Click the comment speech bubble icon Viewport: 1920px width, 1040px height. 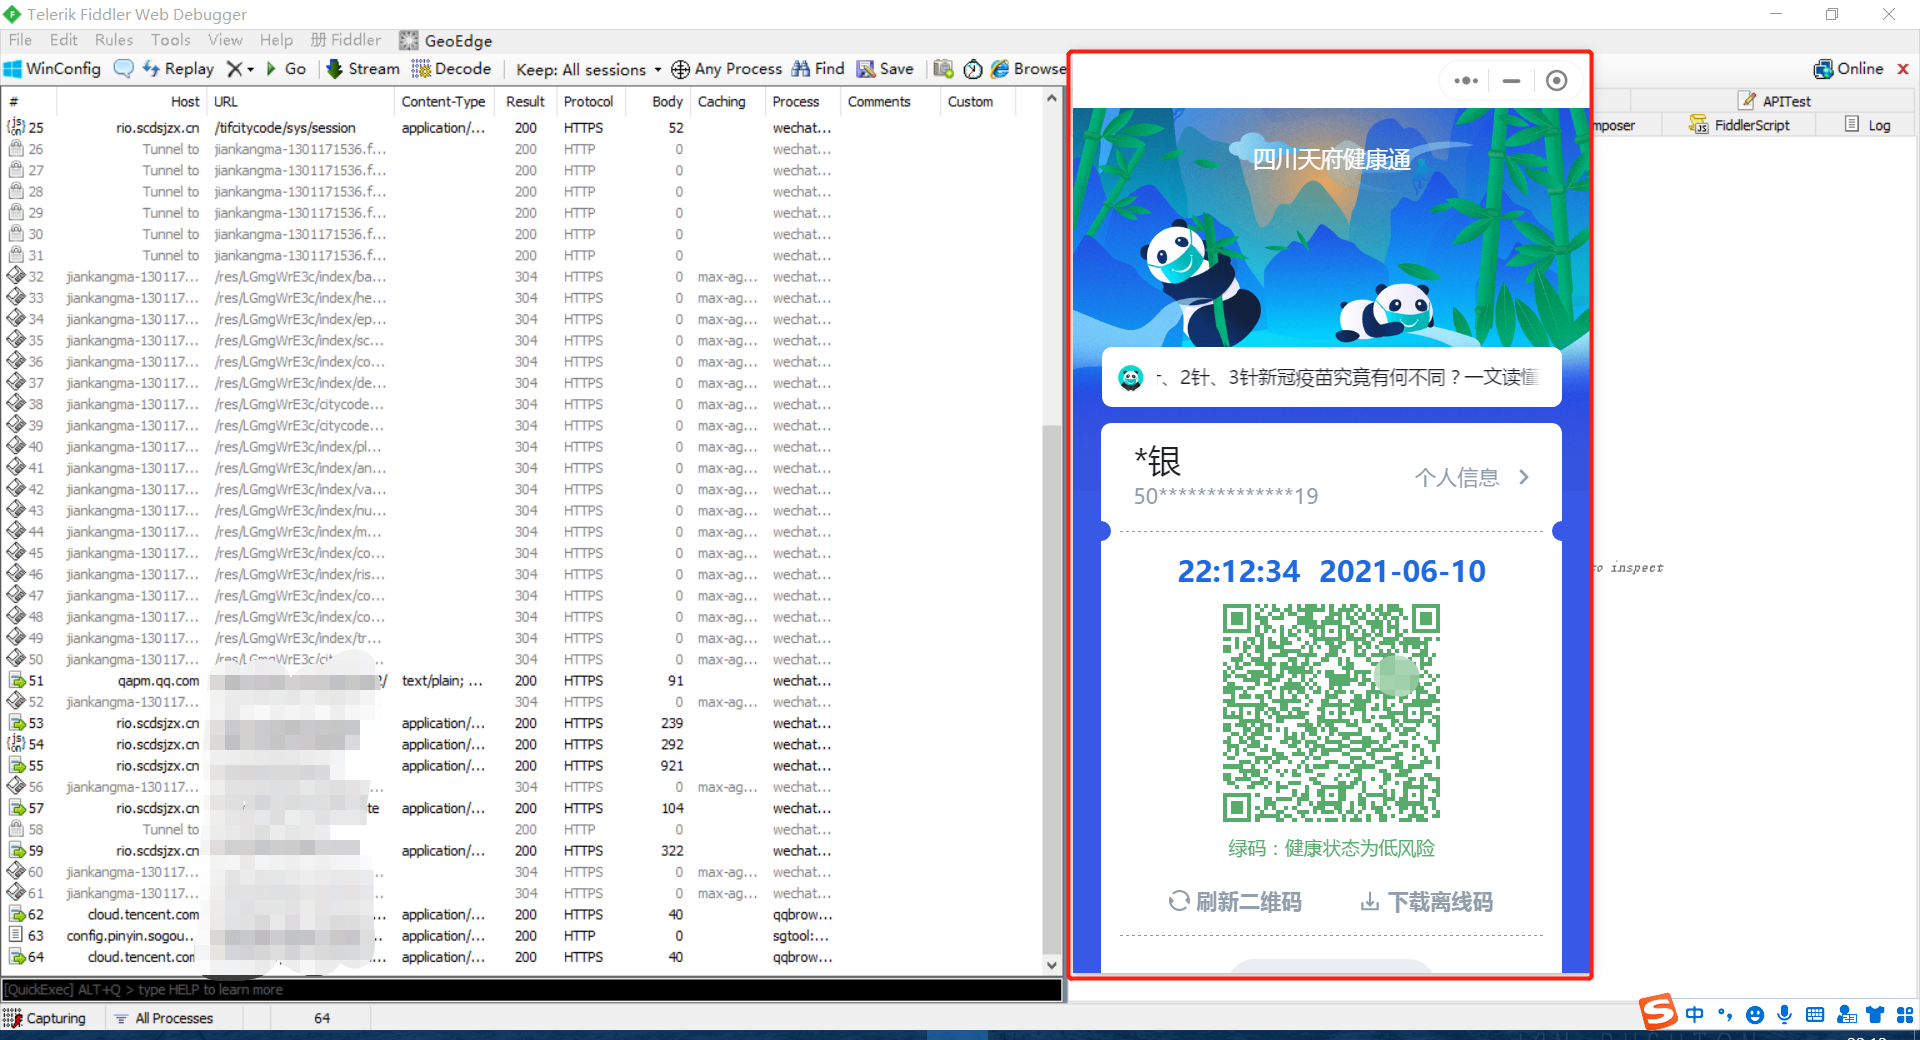[124, 69]
